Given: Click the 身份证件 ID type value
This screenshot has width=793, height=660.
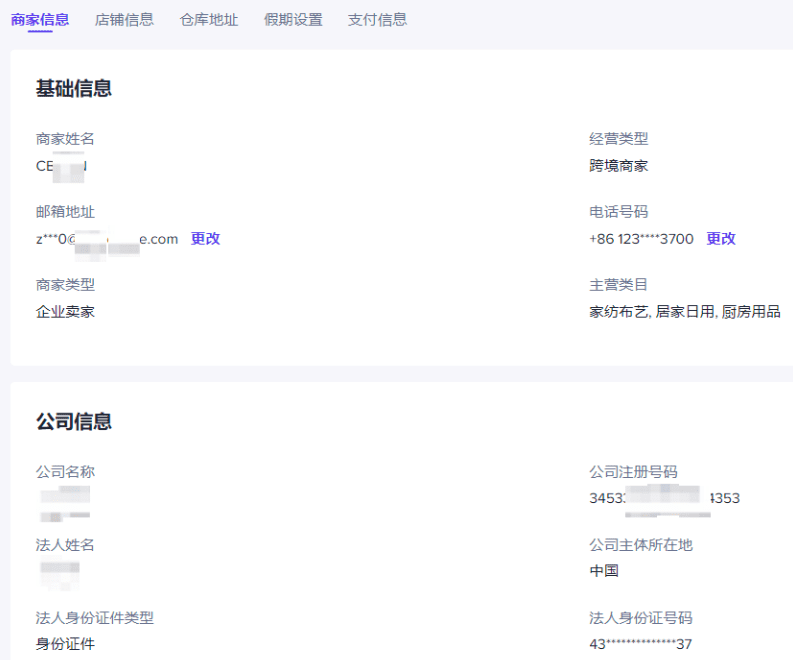Looking at the screenshot, I should tap(65, 644).
